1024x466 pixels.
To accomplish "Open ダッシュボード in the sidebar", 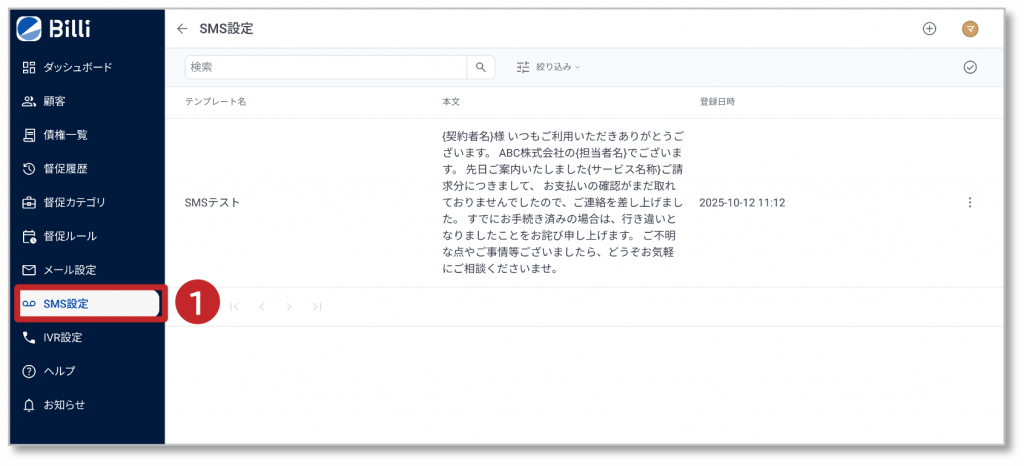I will click(x=77, y=67).
